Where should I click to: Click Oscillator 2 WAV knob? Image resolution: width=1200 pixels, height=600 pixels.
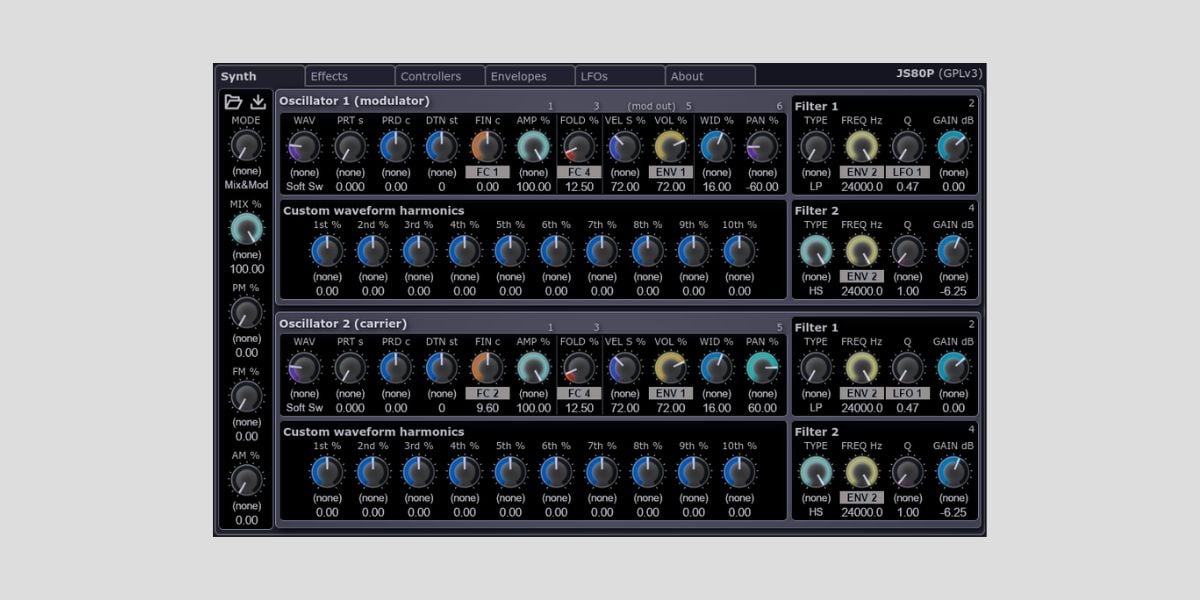(x=304, y=368)
